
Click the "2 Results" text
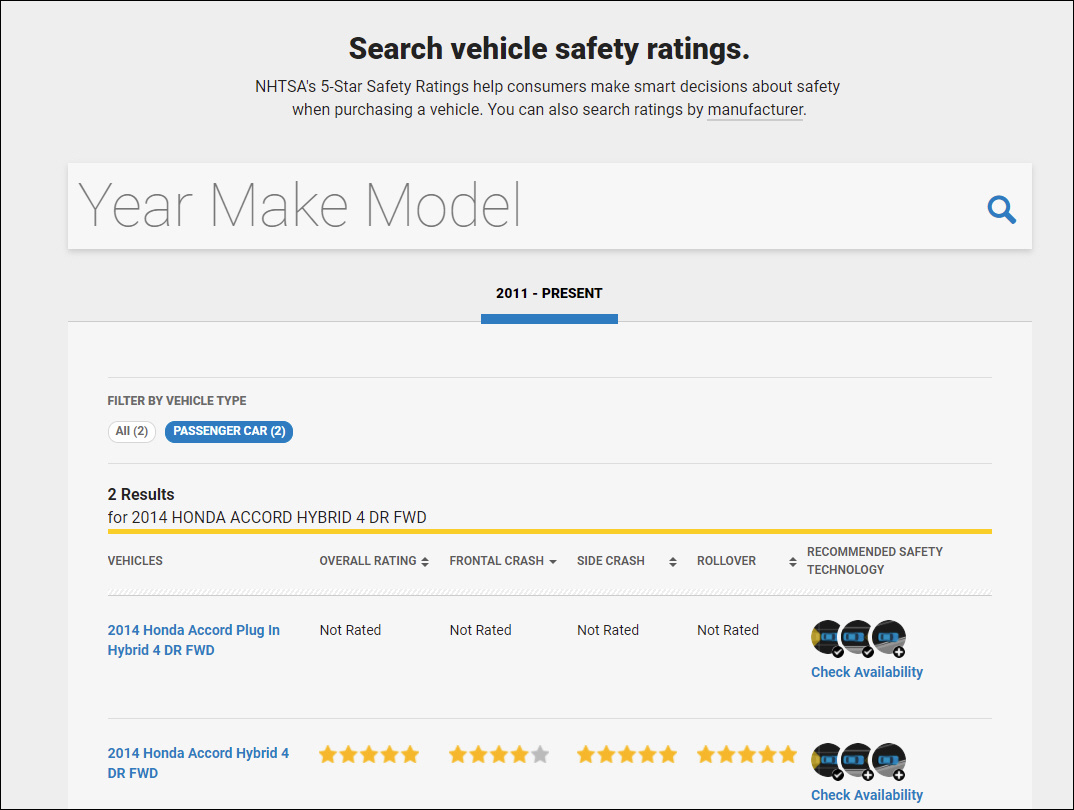click(141, 494)
